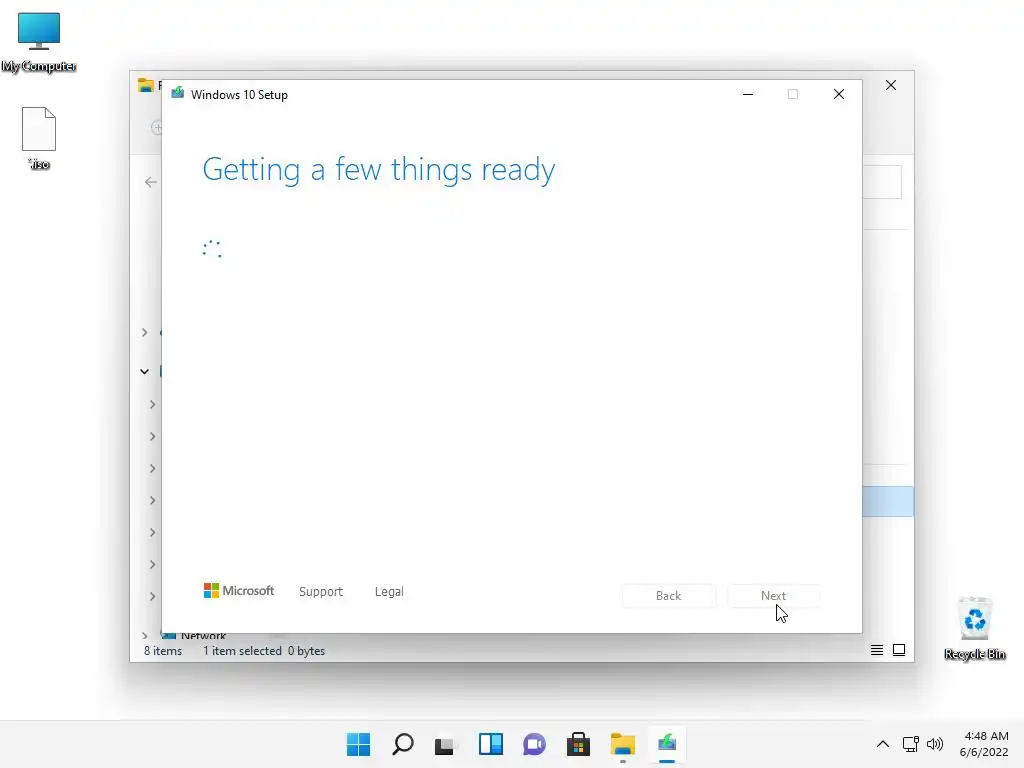Select the iso file on desktop

click(39, 138)
